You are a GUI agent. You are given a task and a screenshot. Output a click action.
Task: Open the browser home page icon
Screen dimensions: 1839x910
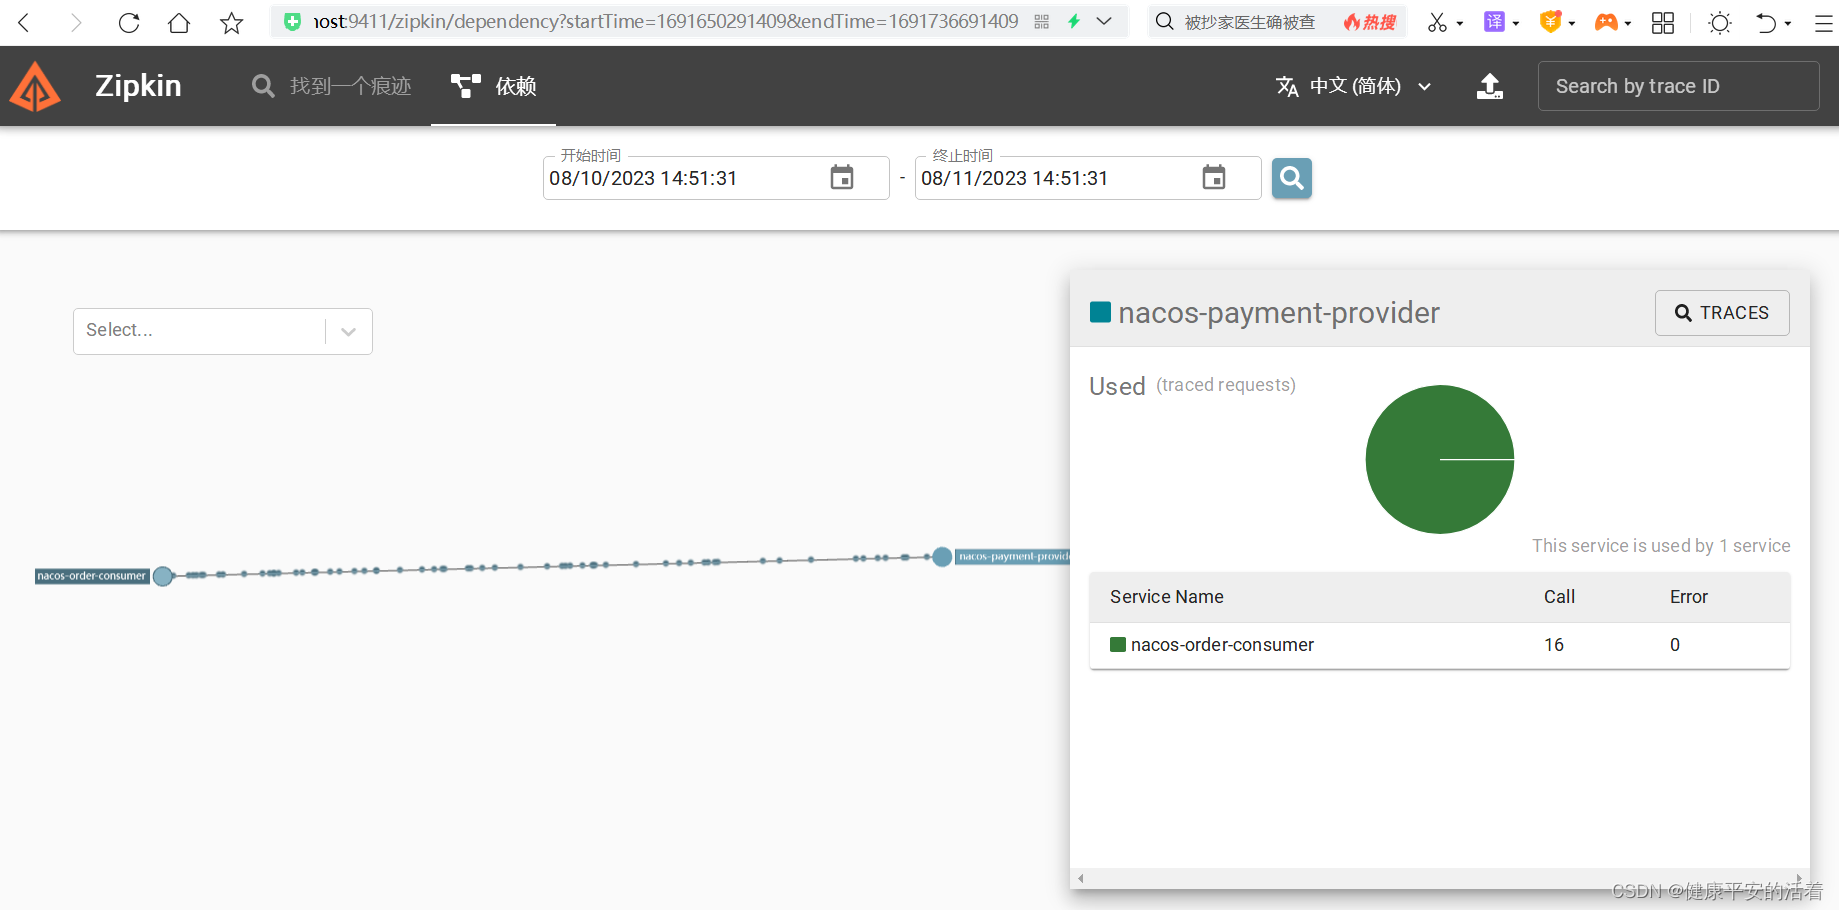[x=179, y=22]
